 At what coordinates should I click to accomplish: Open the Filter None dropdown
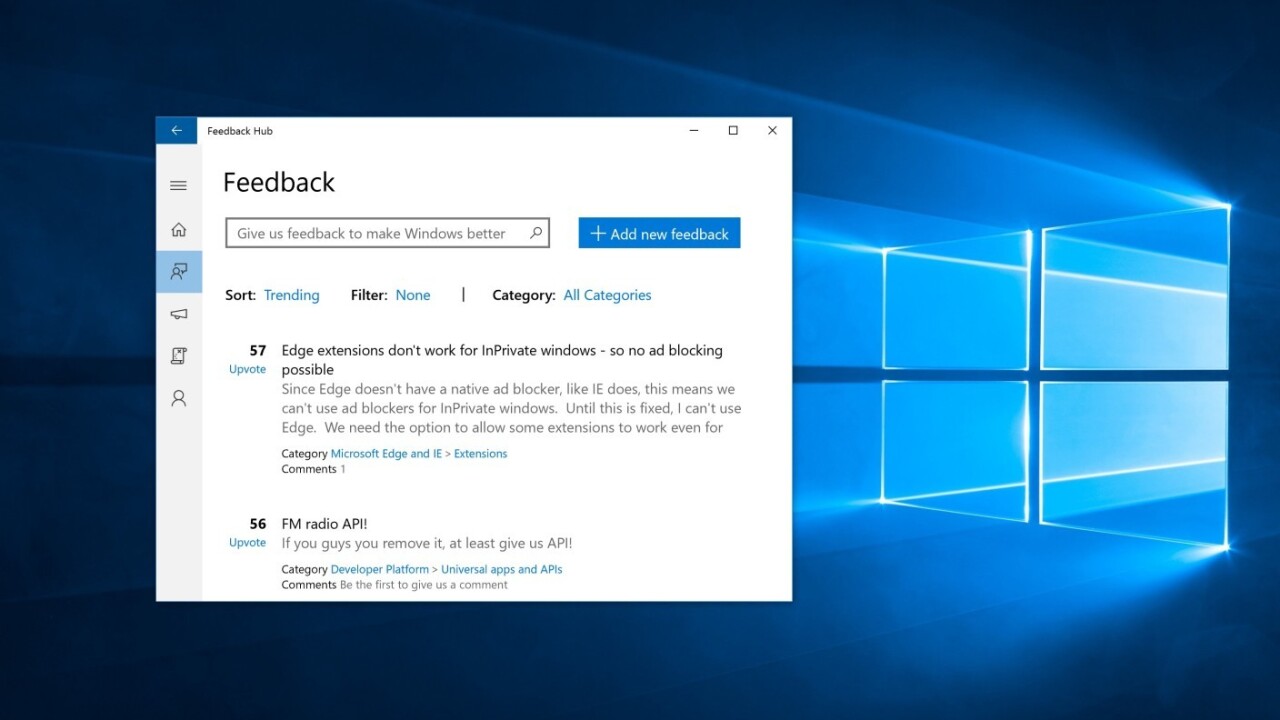click(x=412, y=295)
